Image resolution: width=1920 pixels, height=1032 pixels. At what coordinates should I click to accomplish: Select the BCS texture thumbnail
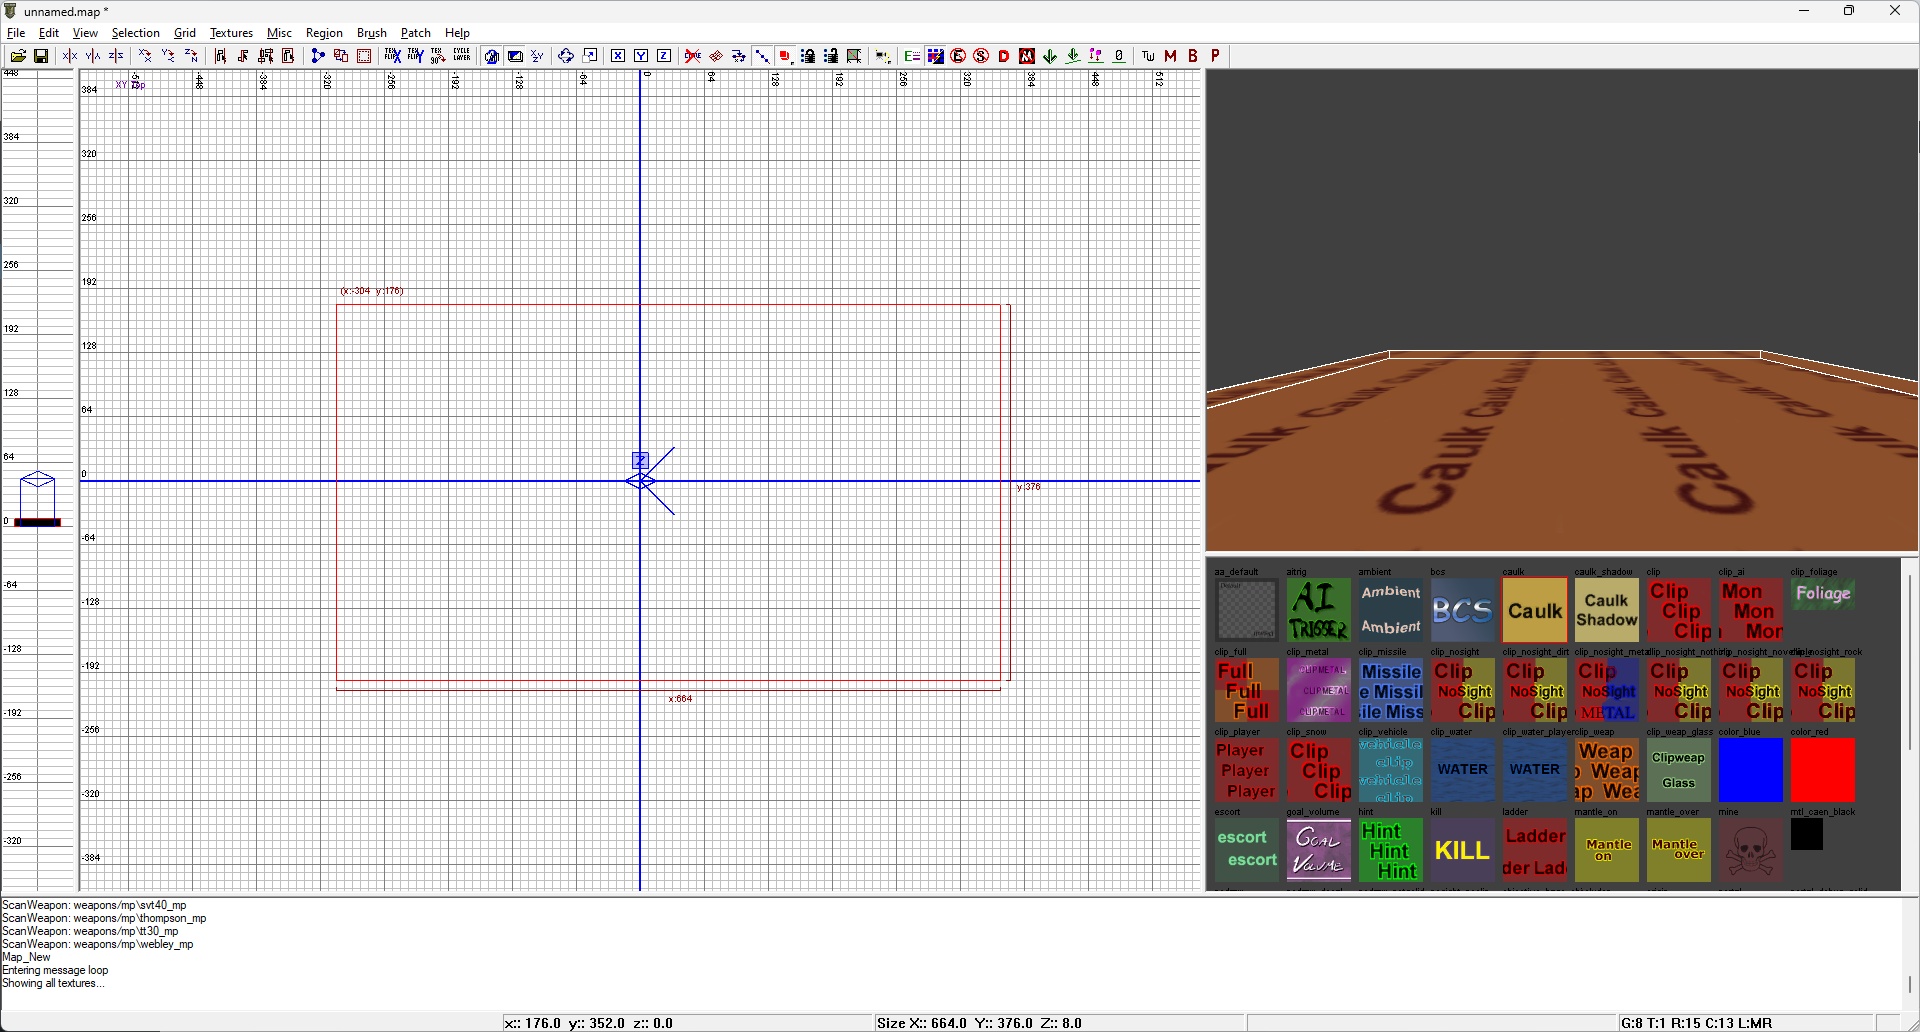click(x=1463, y=610)
